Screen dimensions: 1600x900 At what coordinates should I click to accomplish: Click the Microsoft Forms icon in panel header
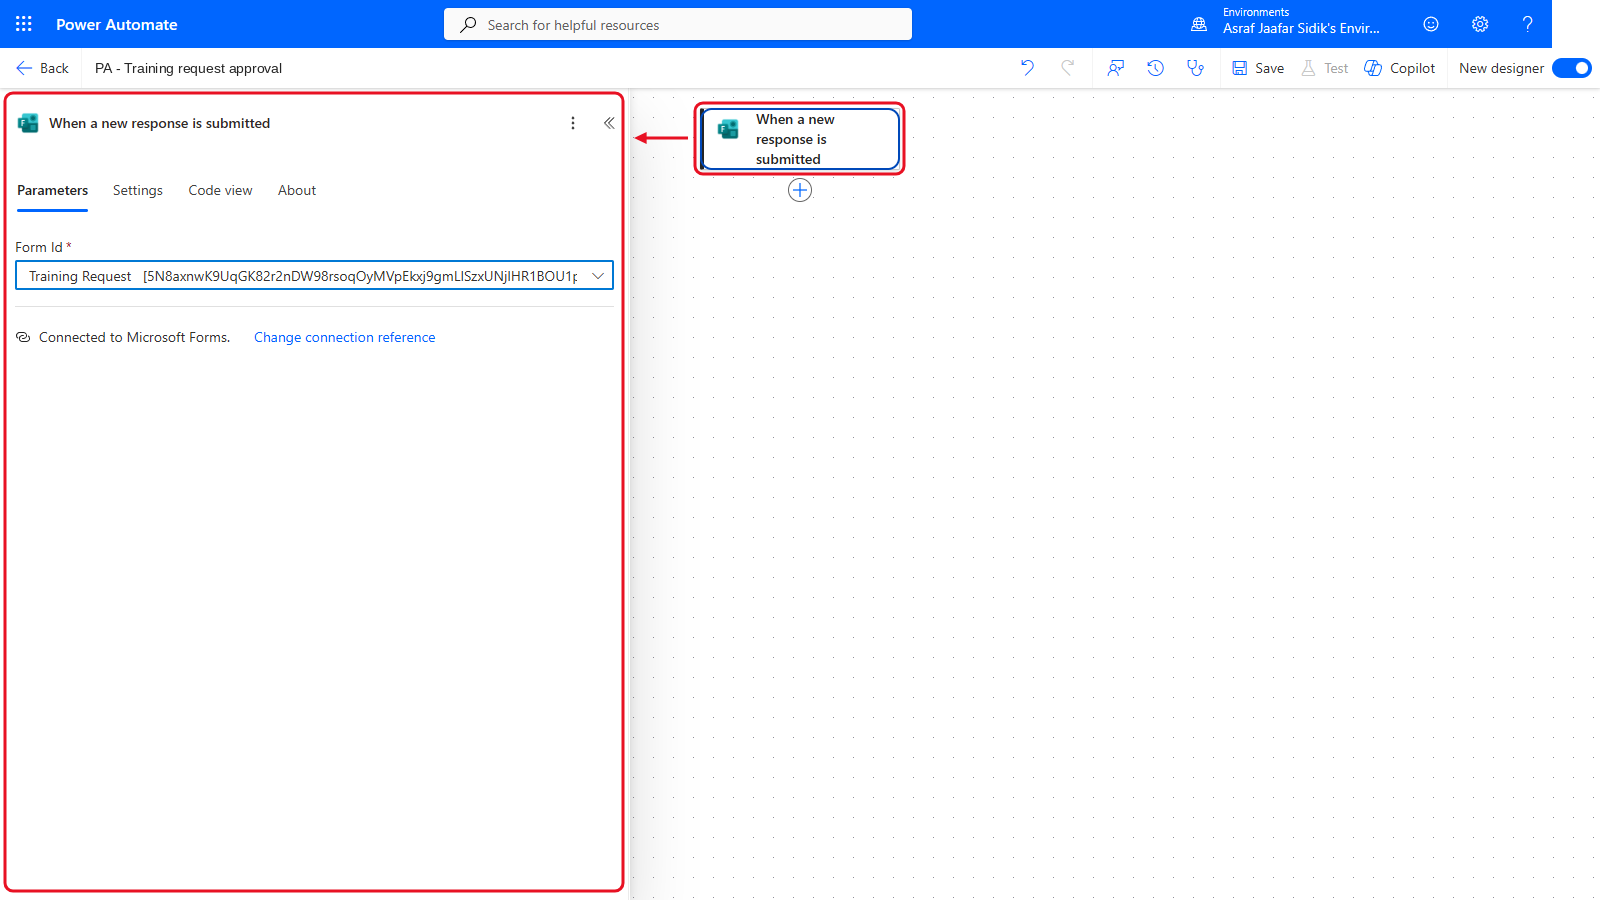(28, 123)
